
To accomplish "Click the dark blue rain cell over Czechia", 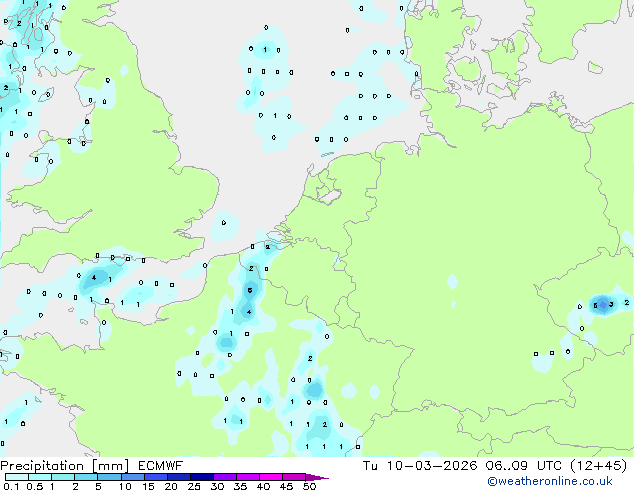I will [x=603, y=305].
